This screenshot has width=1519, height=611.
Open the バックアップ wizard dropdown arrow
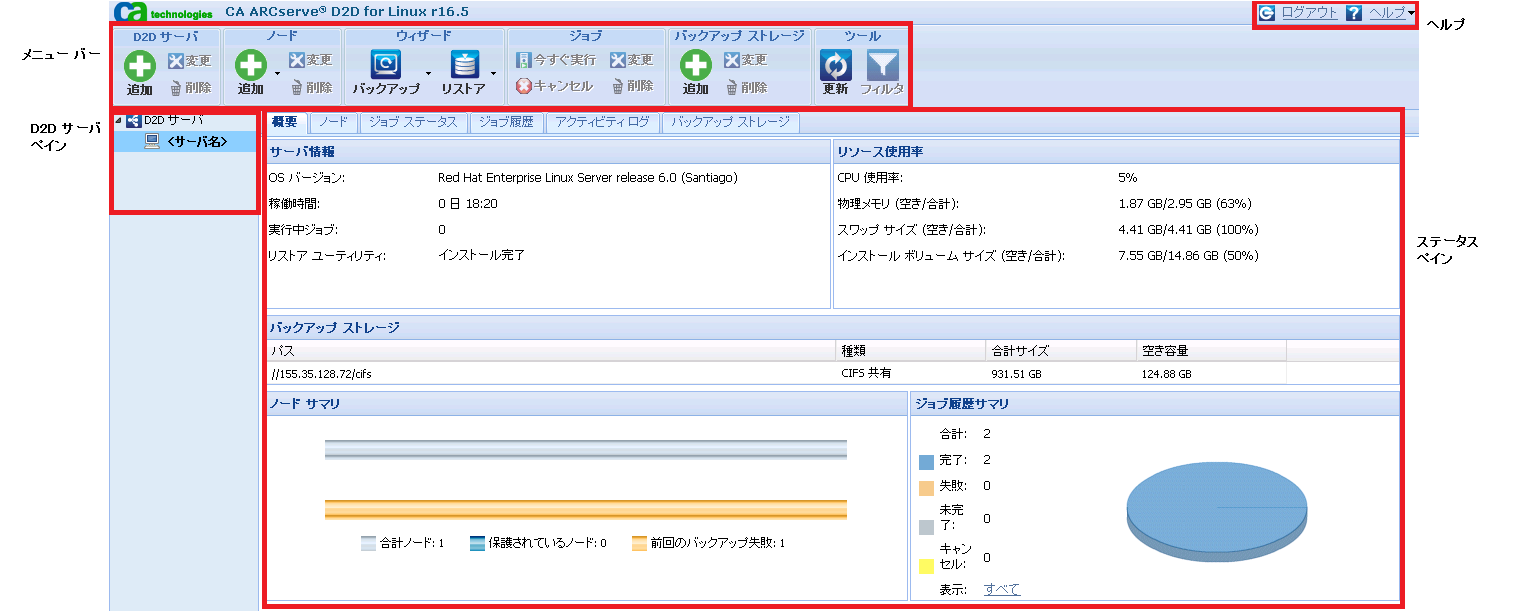[428, 73]
